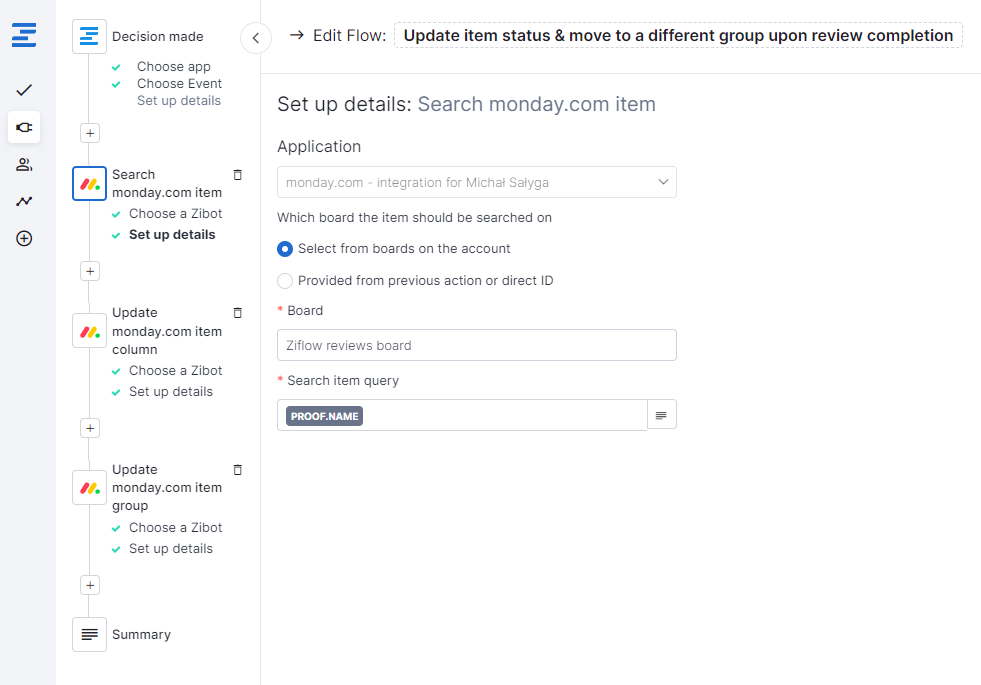Click the circled plus icon in the sidebar
Image resolution: width=981 pixels, height=685 pixels.
[x=24, y=239]
